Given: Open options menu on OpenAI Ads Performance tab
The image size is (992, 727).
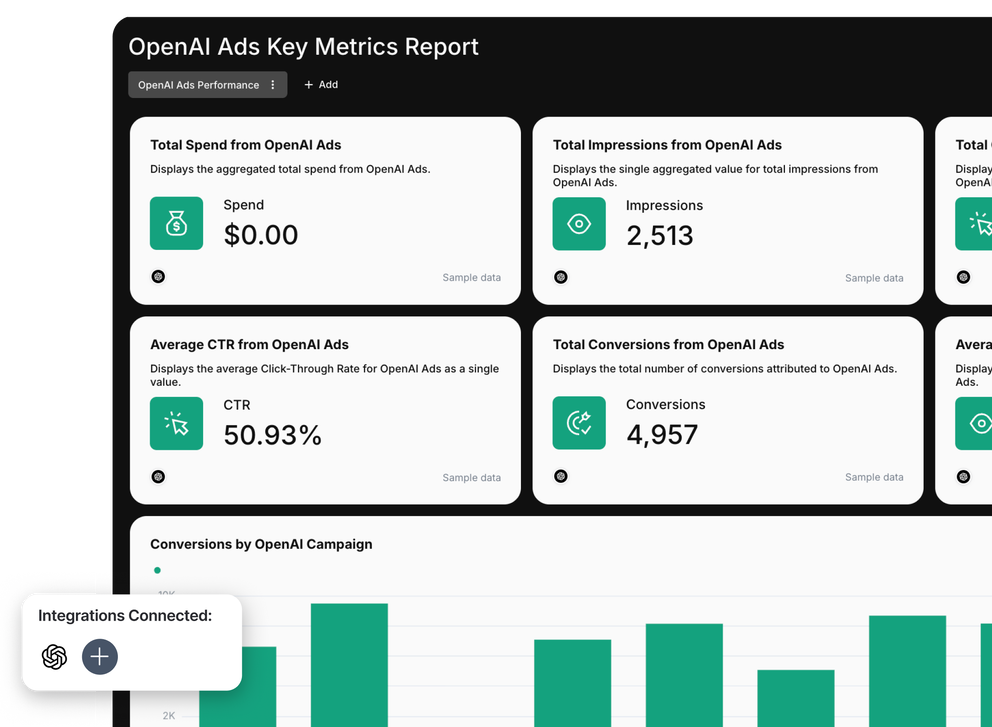Looking at the screenshot, I should [273, 85].
